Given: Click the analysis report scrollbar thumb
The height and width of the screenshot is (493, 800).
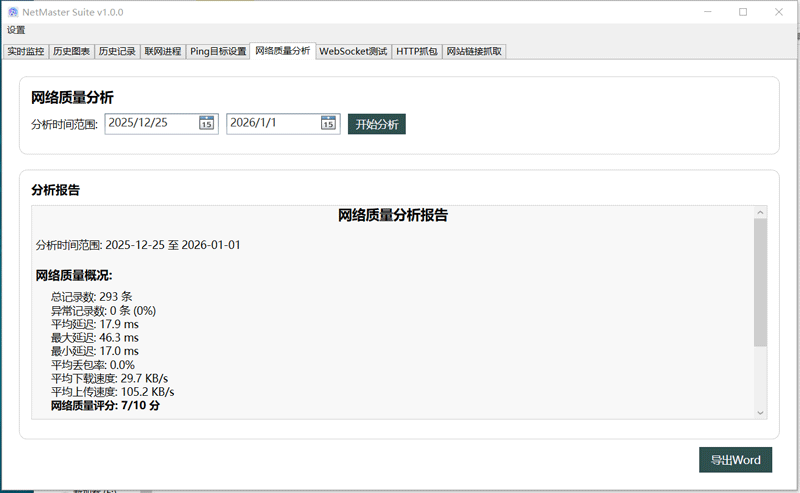Looking at the screenshot, I should click(760, 282).
